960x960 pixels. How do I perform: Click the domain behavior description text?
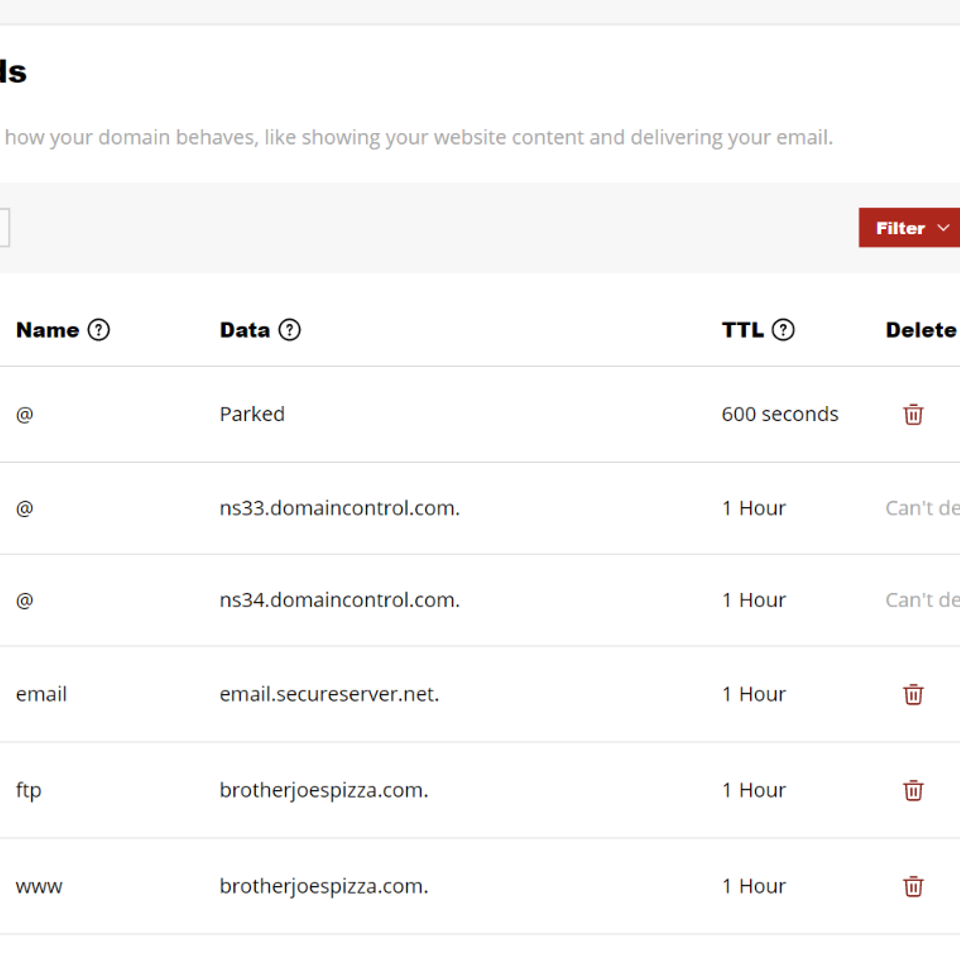click(x=419, y=138)
